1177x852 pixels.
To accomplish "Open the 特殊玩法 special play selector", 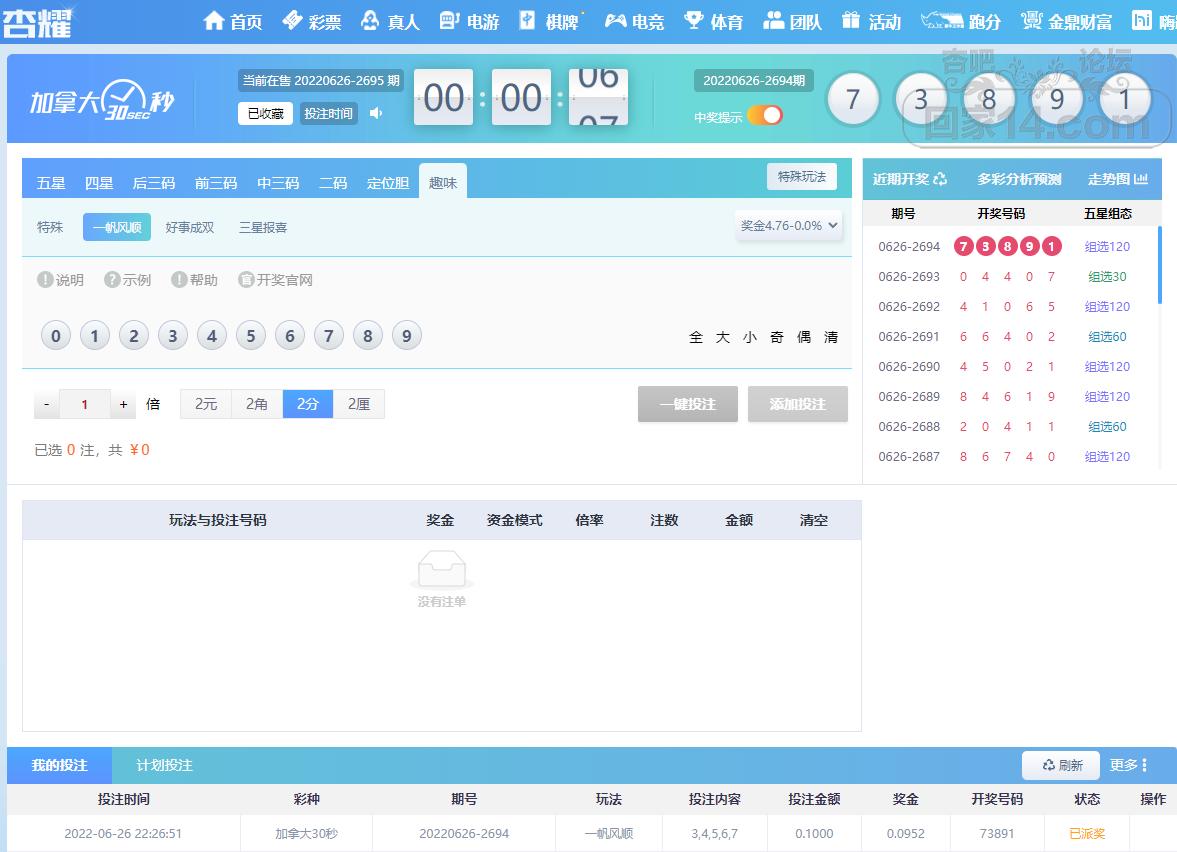I will (802, 177).
